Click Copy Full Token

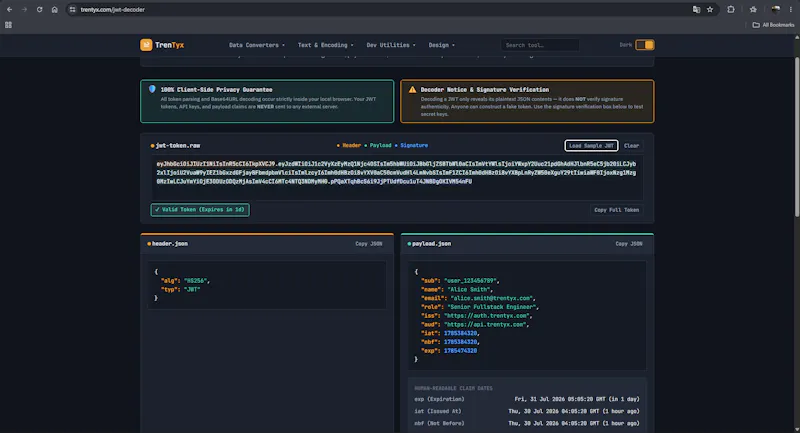[x=616, y=210]
